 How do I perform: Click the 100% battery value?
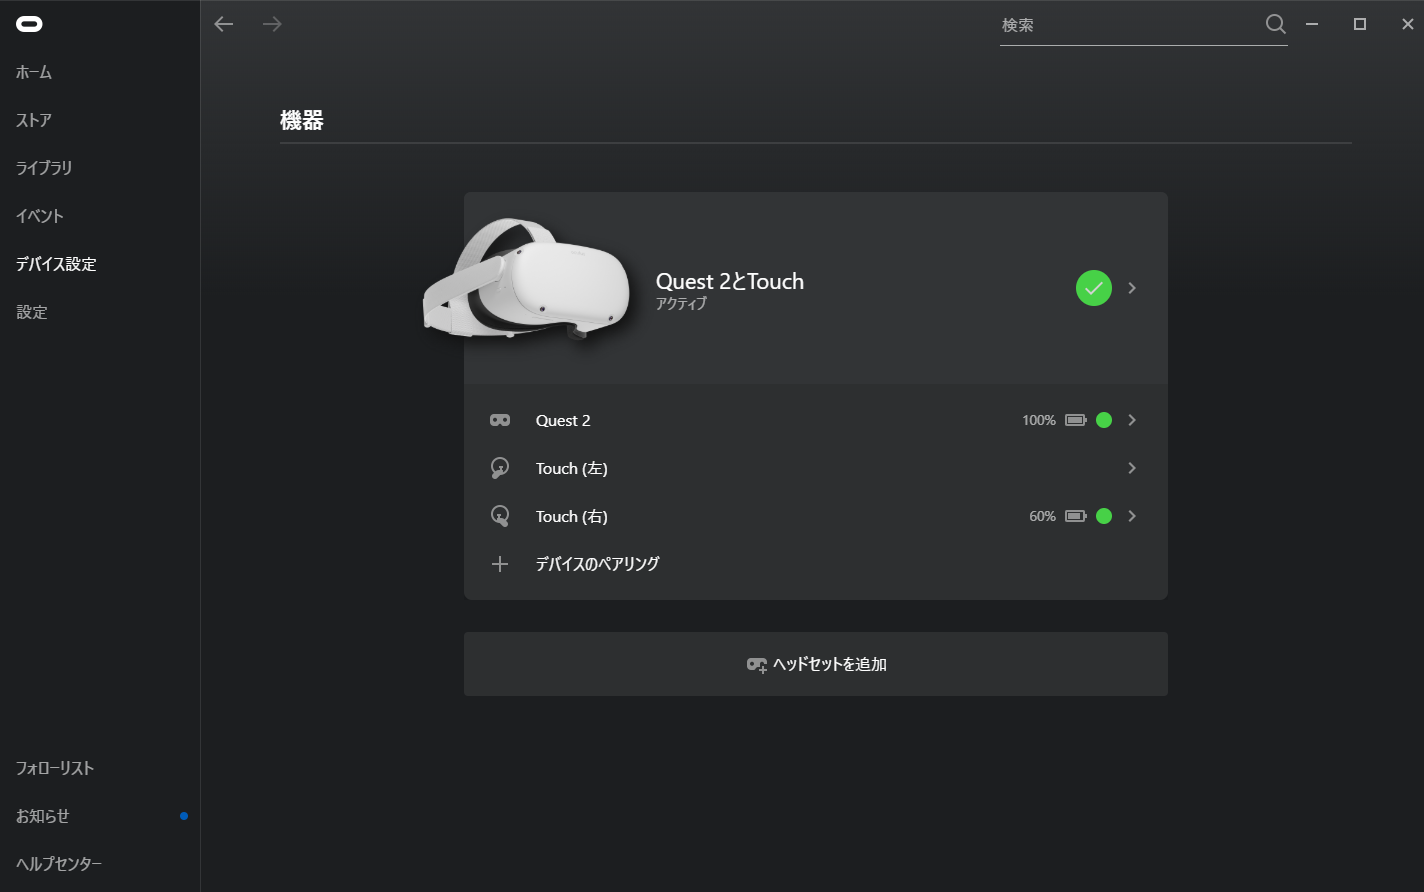pos(1039,420)
